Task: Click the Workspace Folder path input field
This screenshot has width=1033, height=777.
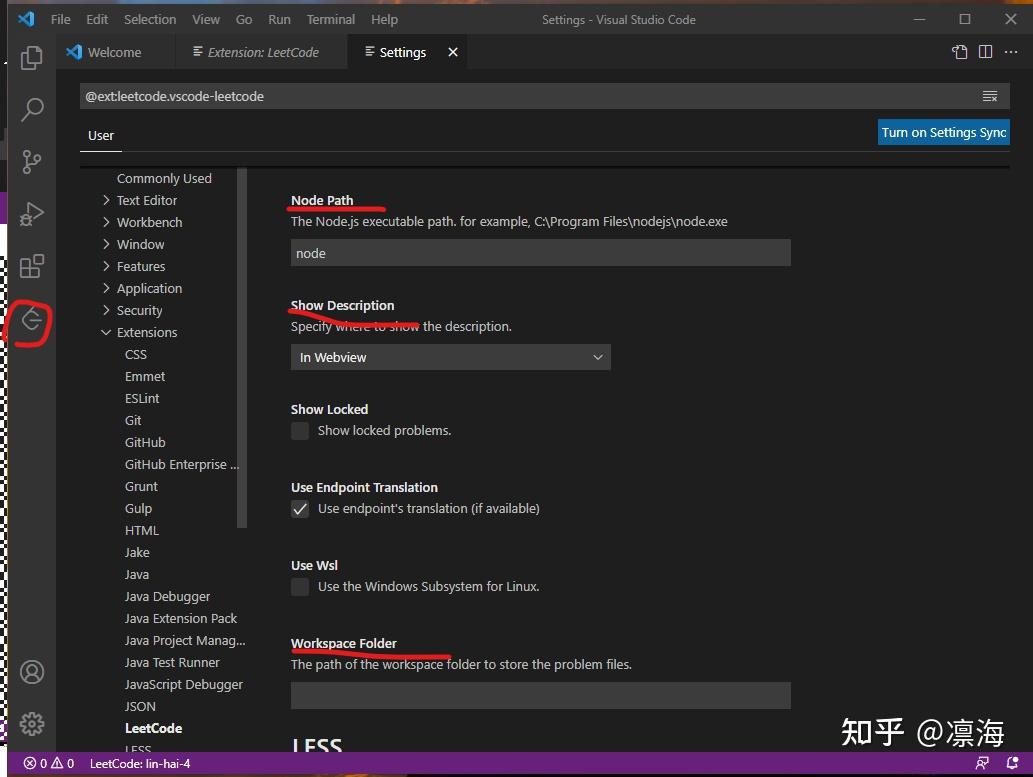Action: (540, 696)
